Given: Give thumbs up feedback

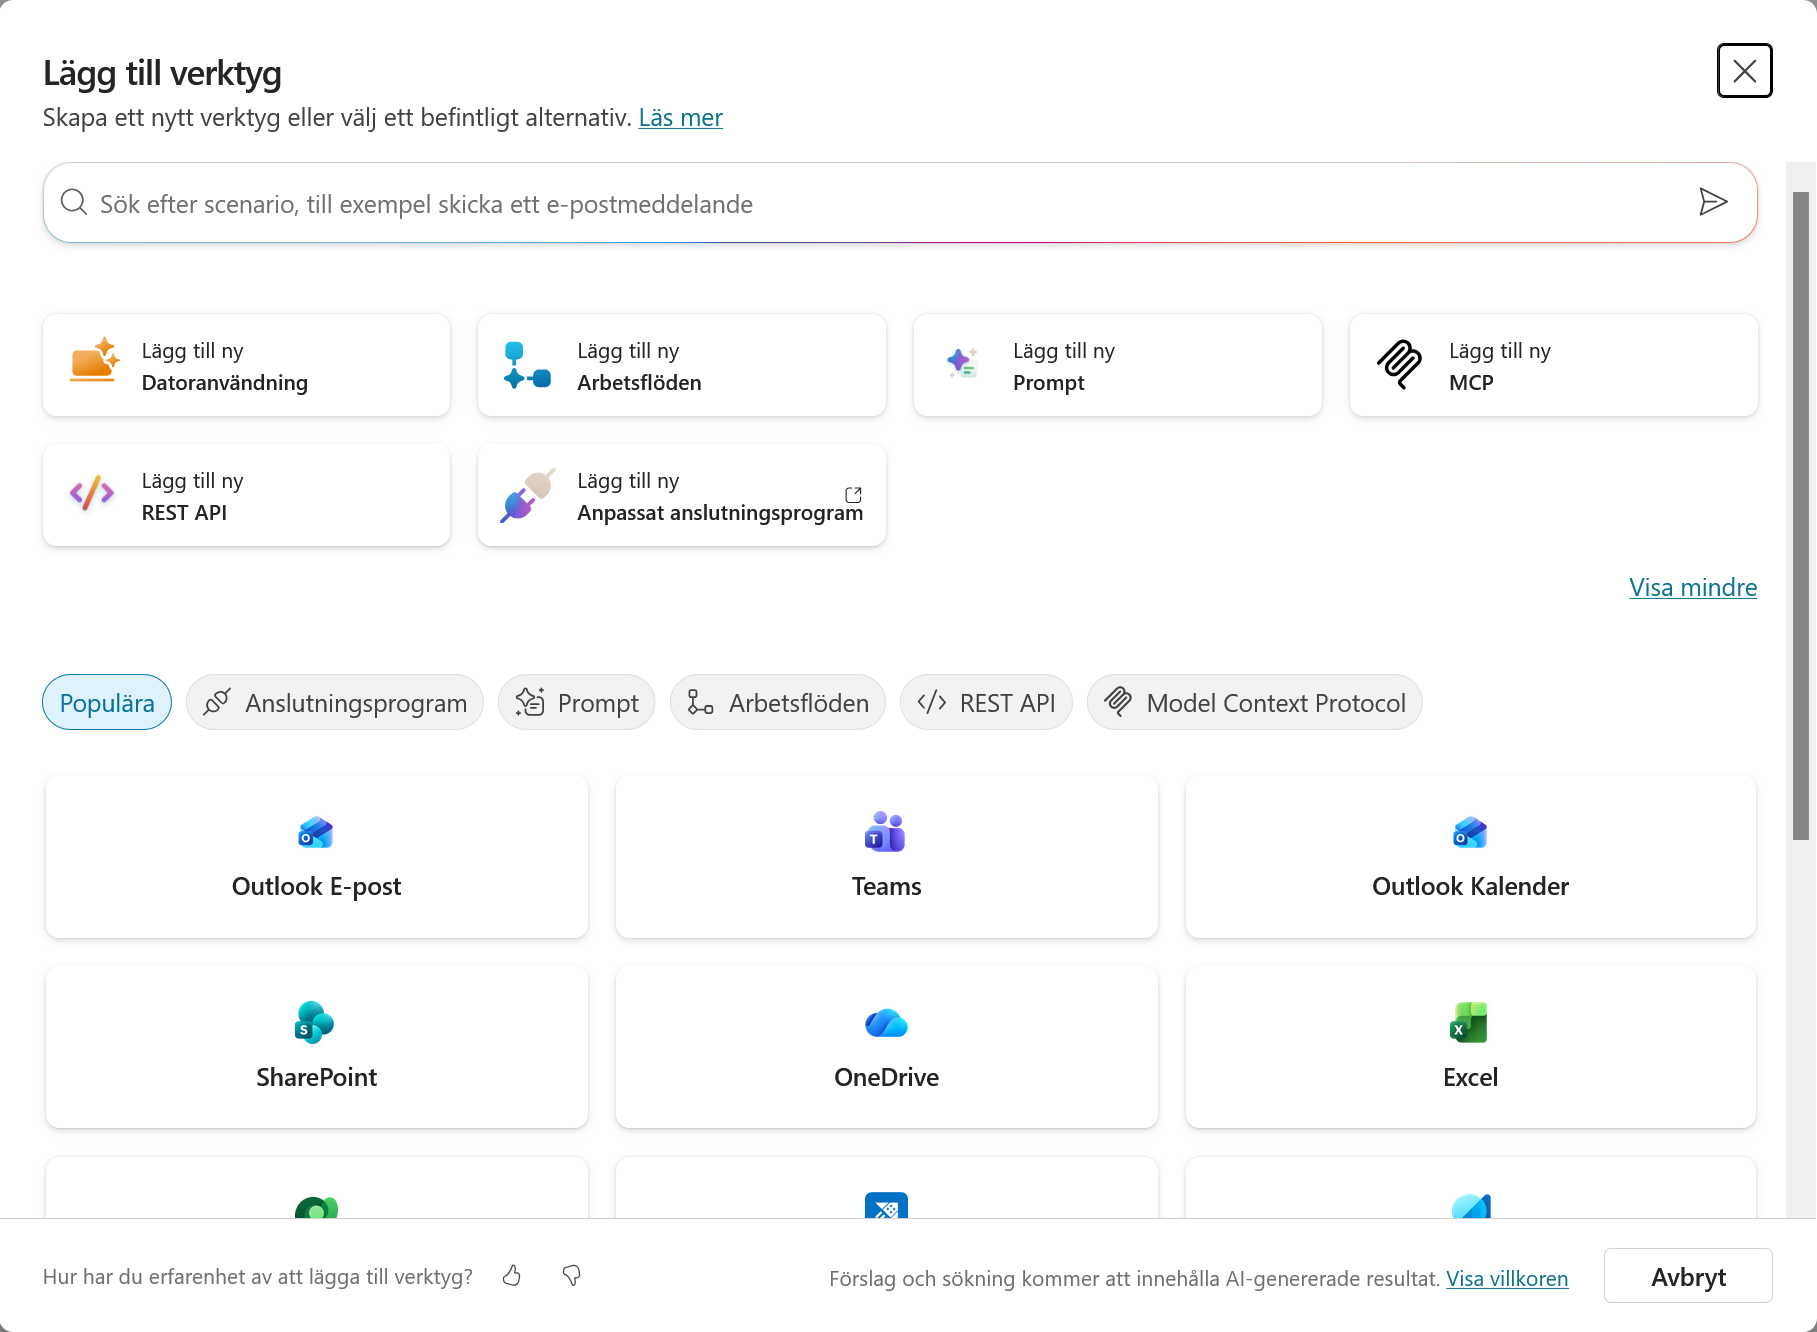Looking at the screenshot, I should pyautogui.click(x=512, y=1276).
